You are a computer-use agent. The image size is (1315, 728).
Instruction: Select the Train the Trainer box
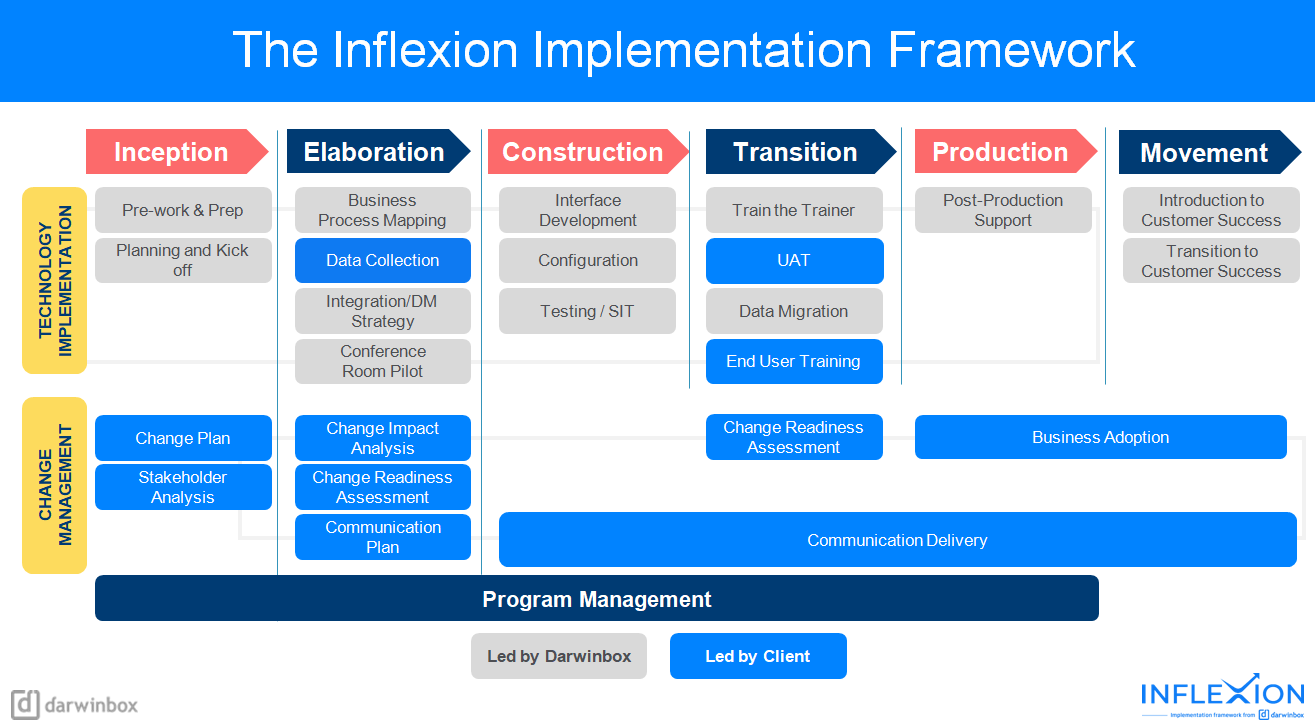point(794,210)
